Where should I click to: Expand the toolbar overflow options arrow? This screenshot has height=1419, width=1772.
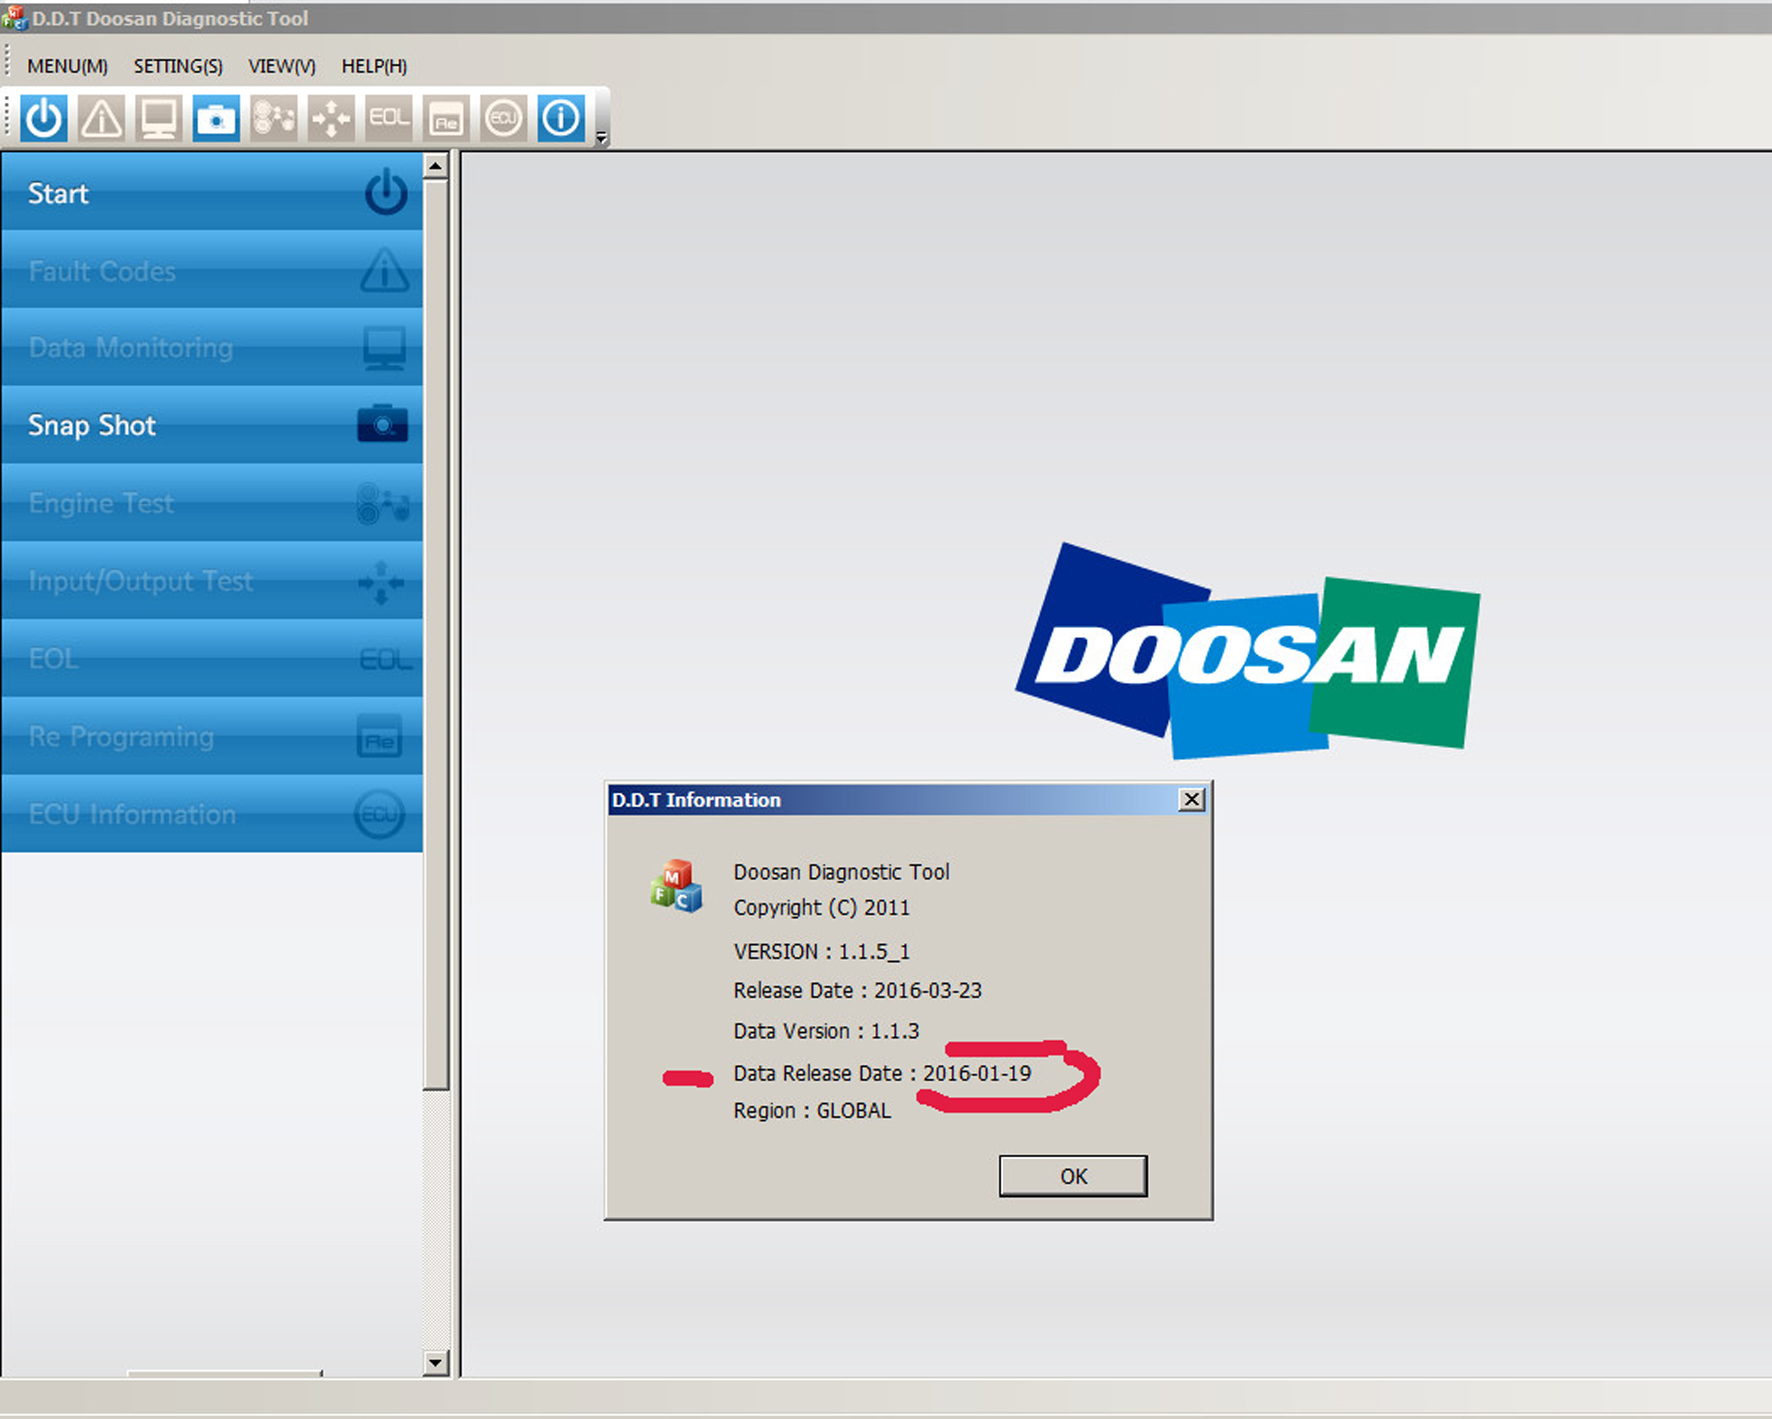(601, 138)
